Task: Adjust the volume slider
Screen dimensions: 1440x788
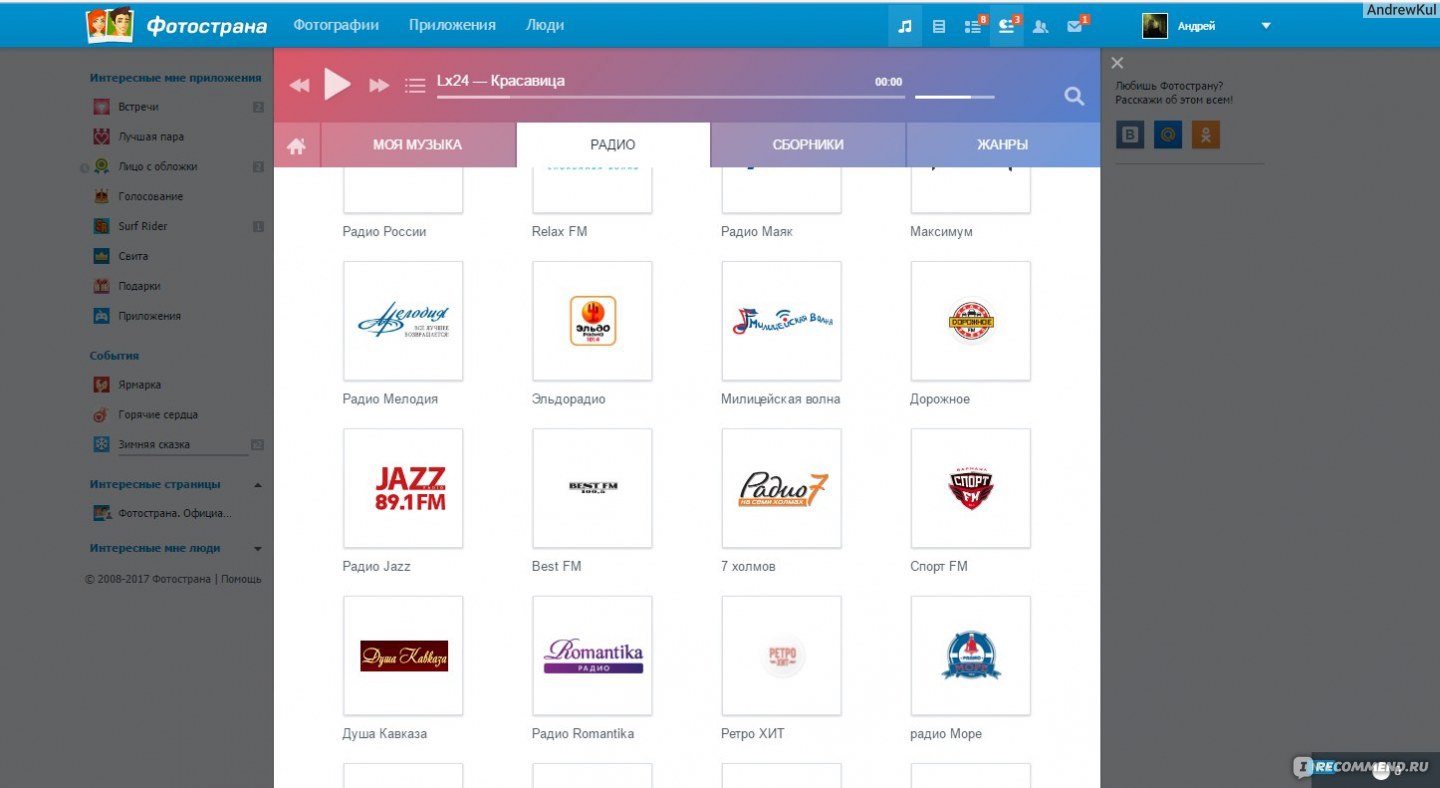Action: pyautogui.click(x=954, y=97)
